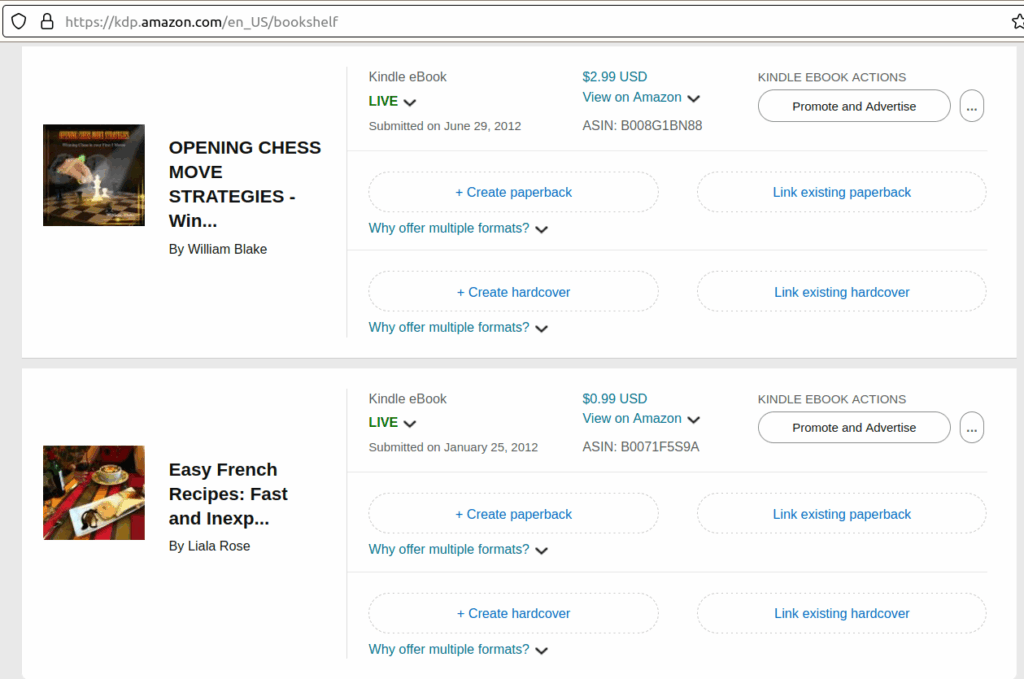The image size is (1024, 679).
Task: Click Promote and Advertise for chess book
Action: coord(853,106)
